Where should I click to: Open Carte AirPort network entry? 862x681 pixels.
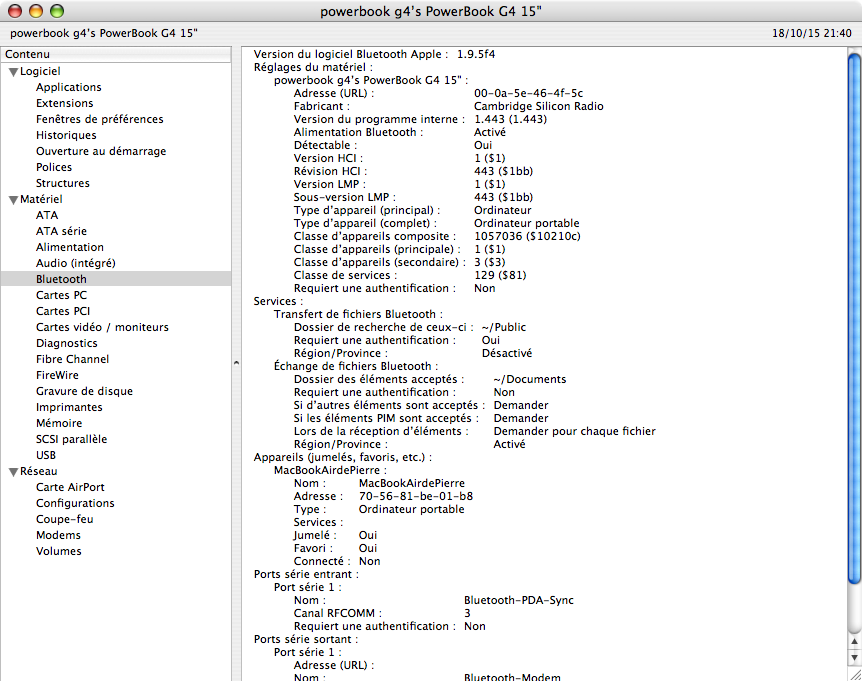[x=70, y=487]
